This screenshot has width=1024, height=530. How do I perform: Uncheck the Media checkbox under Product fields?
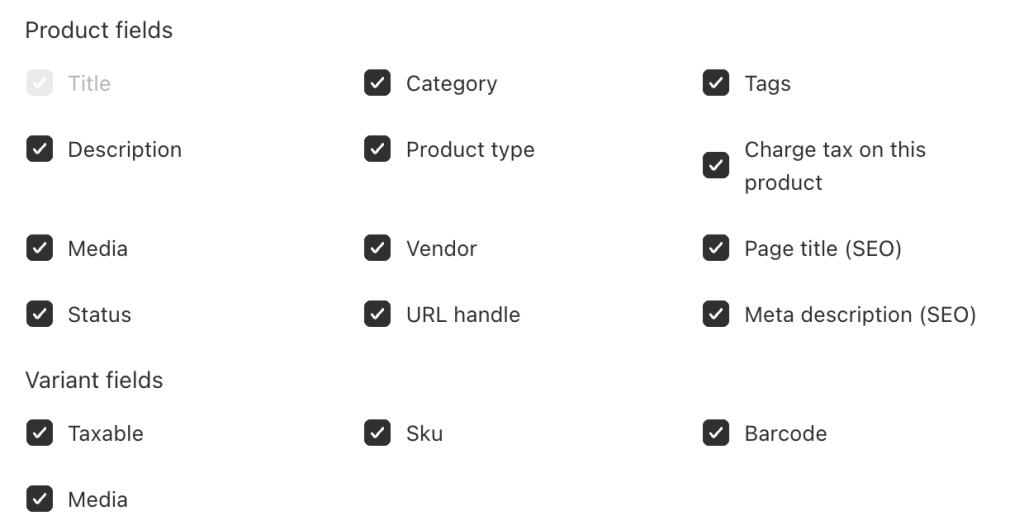click(x=39, y=248)
